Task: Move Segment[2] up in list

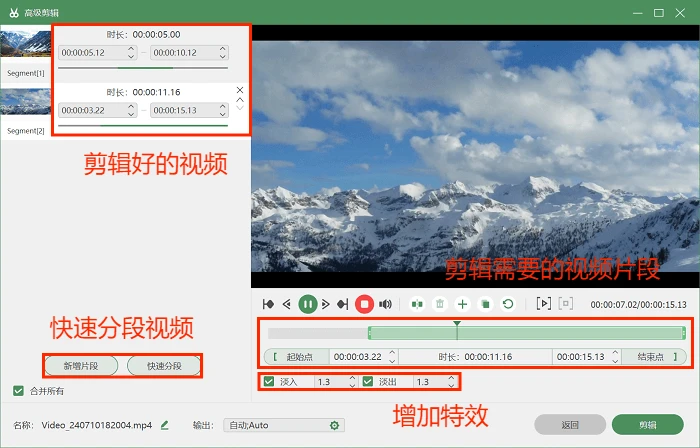Action: (x=240, y=100)
